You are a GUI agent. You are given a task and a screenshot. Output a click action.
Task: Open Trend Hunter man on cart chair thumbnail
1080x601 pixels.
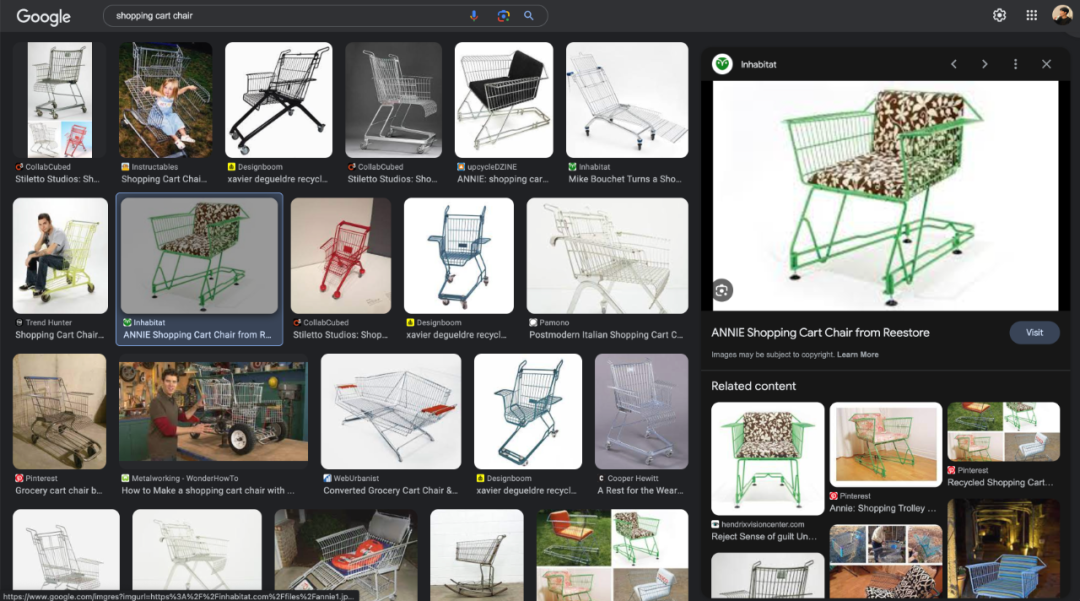tap(60, 256)
